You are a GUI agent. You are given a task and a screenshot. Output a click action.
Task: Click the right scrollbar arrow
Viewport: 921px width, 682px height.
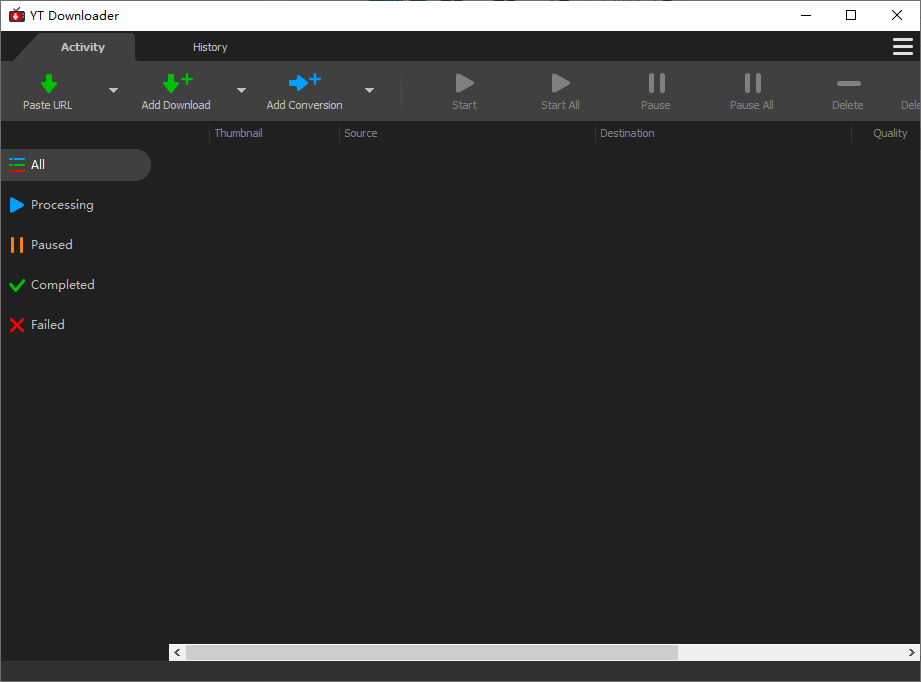coord(911,652)
